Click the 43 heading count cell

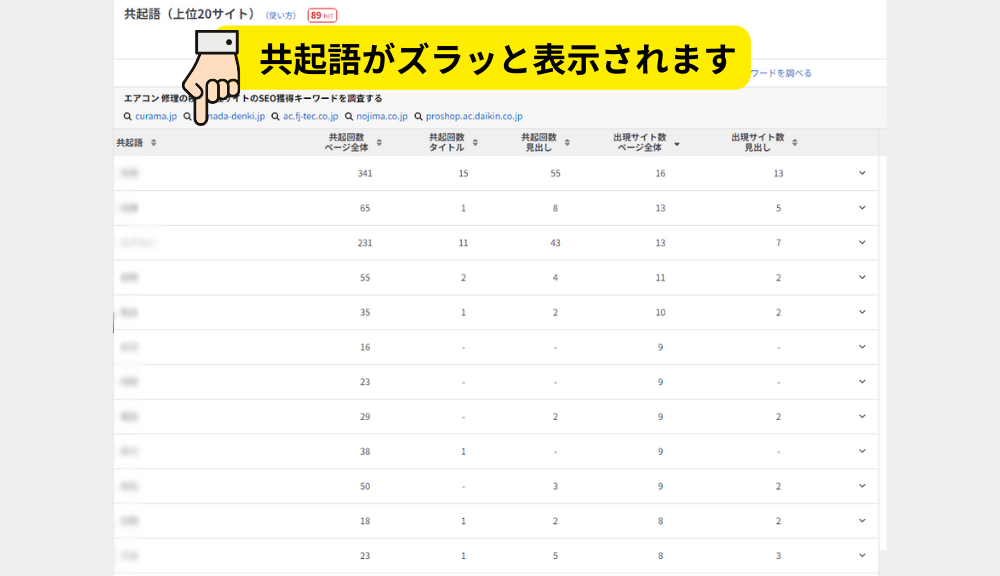[x=555, y=243]
